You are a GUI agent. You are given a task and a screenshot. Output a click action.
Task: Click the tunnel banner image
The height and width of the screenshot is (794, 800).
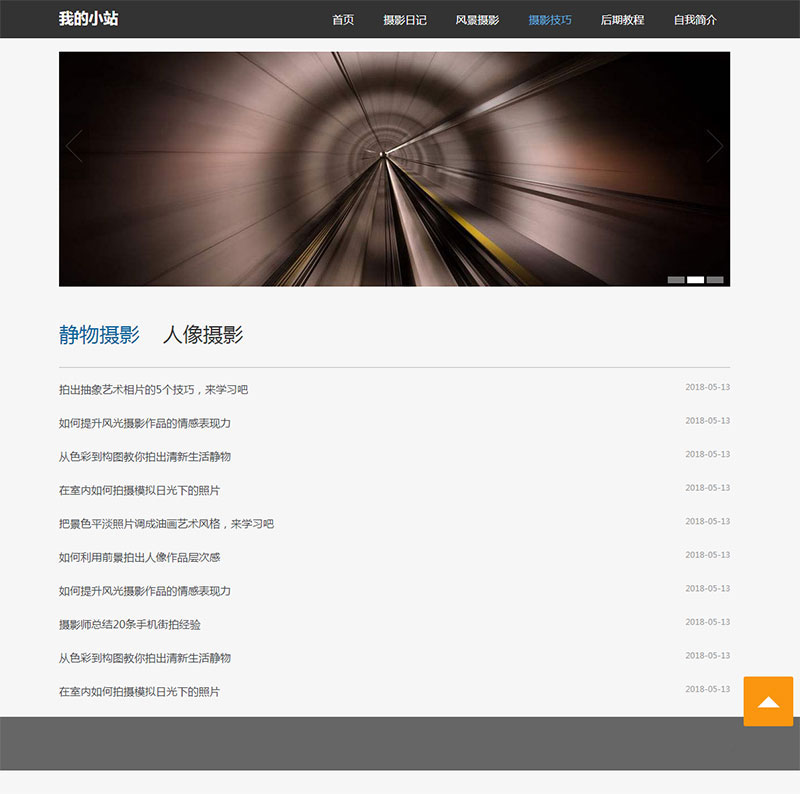point(394,169)
